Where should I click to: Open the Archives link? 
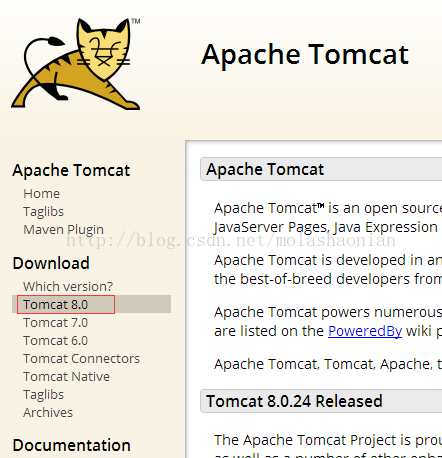(x=48, y=412)
